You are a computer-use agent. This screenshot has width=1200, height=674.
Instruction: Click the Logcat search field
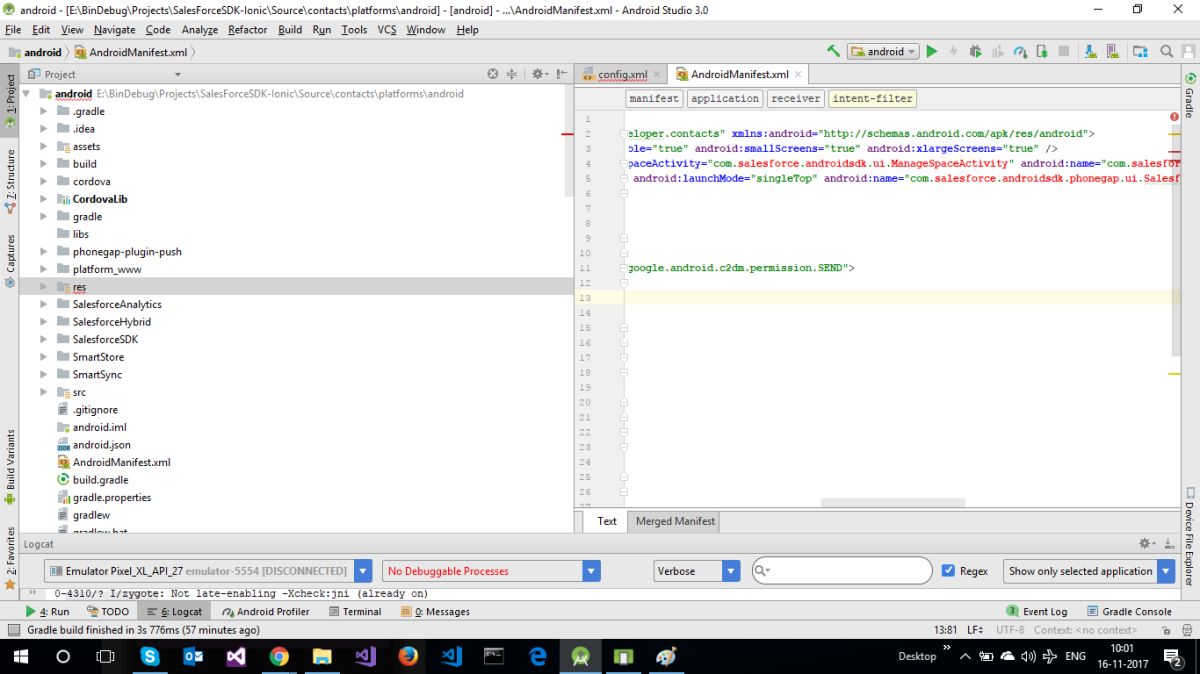pos(842,571)
